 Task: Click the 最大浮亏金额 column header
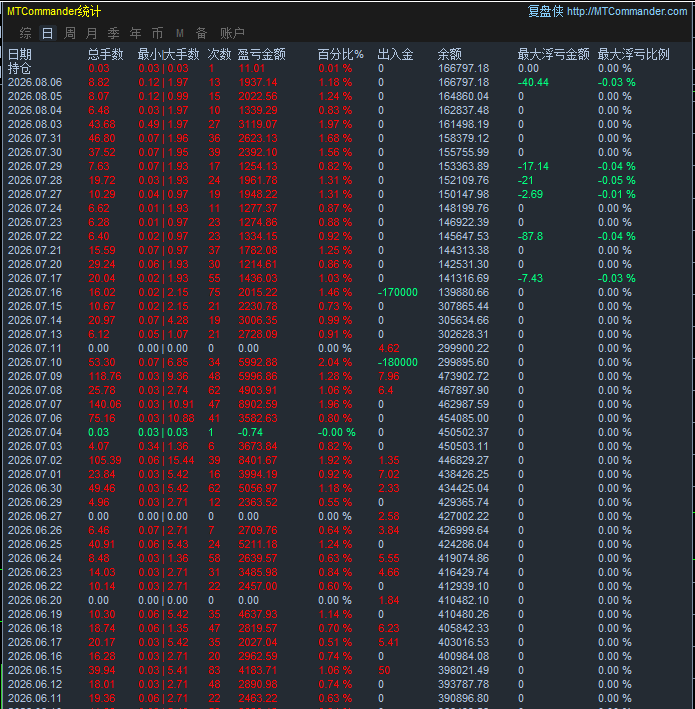(553, 55)
